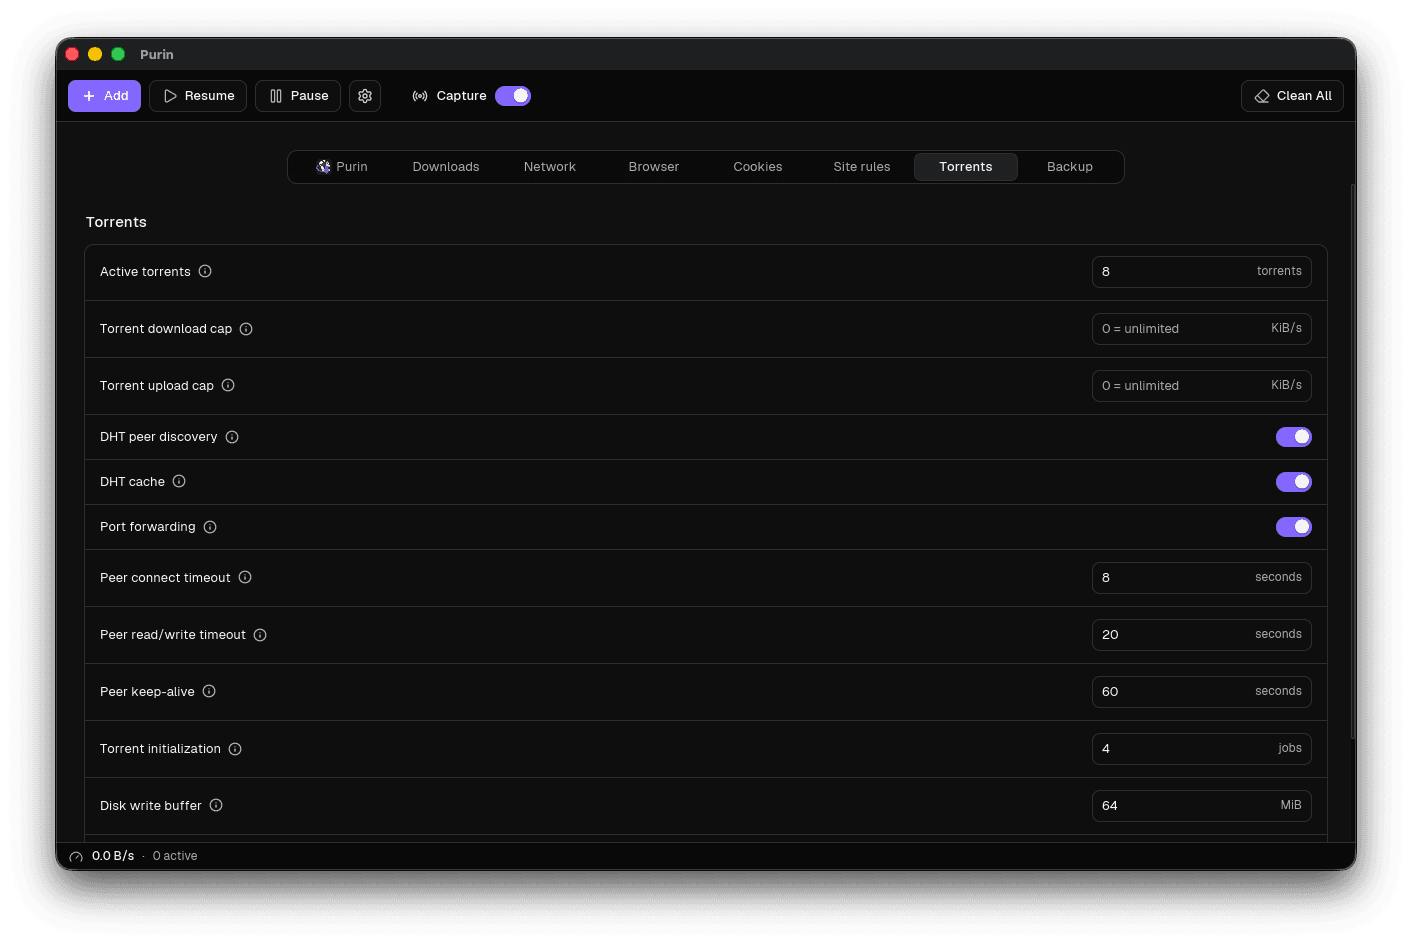Open the Cookies settings tab
Image resolution: width=1412 pixels, height=944 pixels.
pos(758,167)
